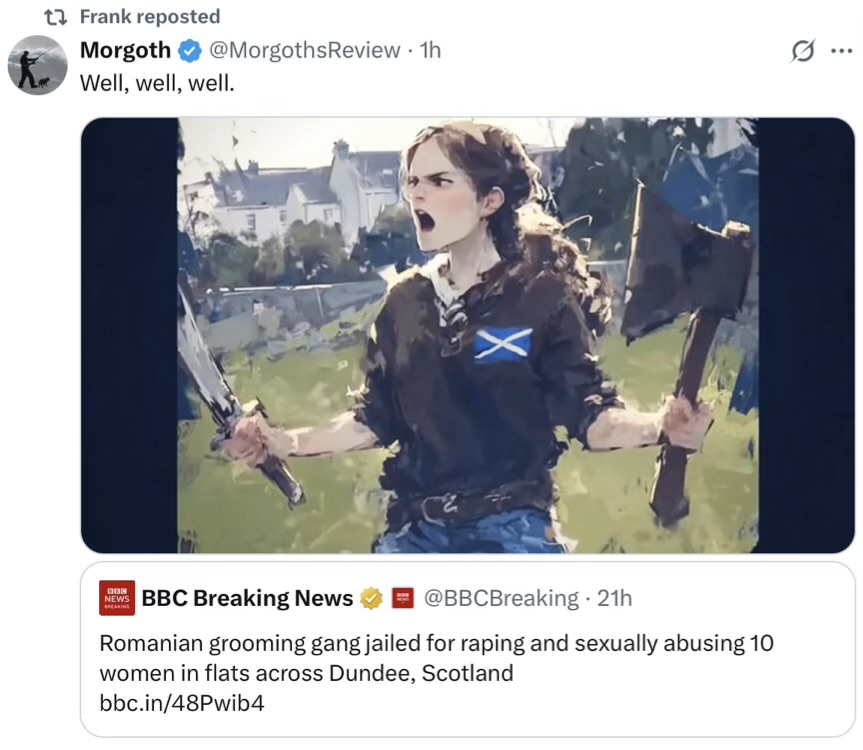Open the quoted tweet about Dundee, Scotland
Image resolution: width=863 pixels, height=750 pixels.
pos(437,658)
